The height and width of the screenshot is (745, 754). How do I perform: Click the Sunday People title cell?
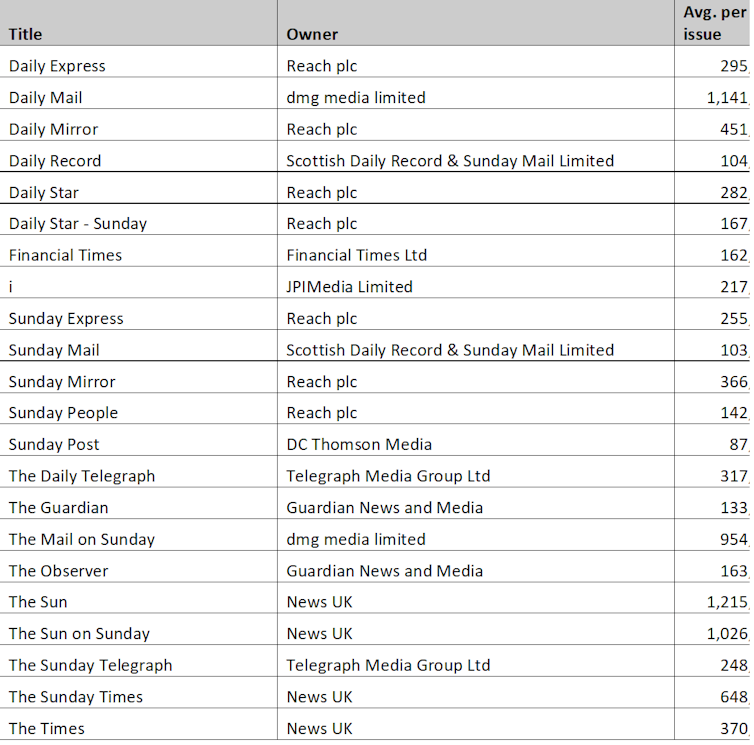(x=63, y=413)
